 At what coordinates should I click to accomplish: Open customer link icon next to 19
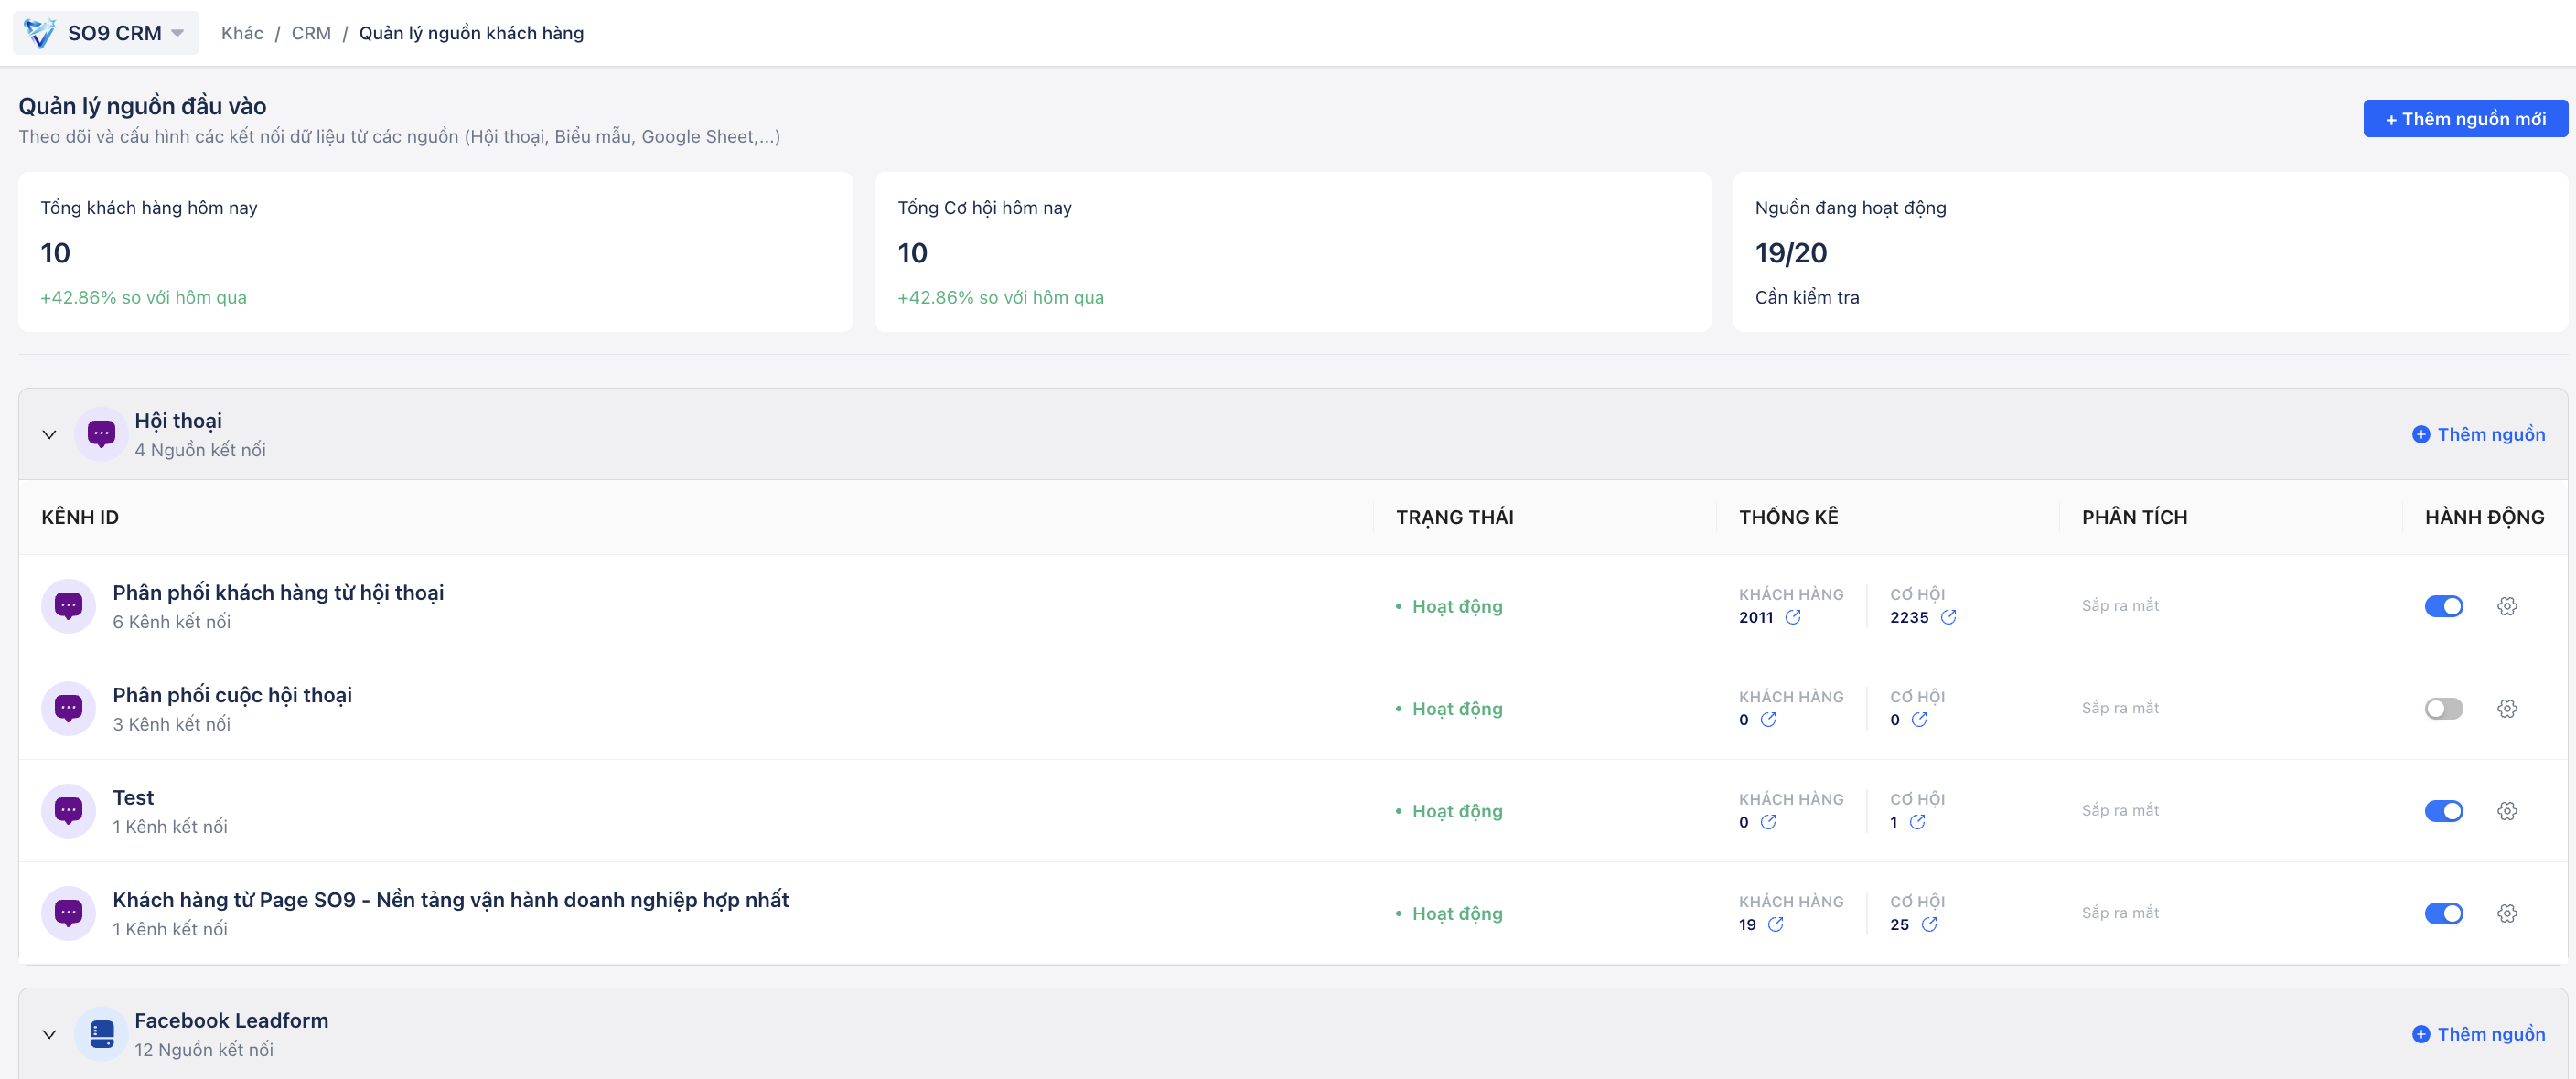click(x=1775, y=924)
